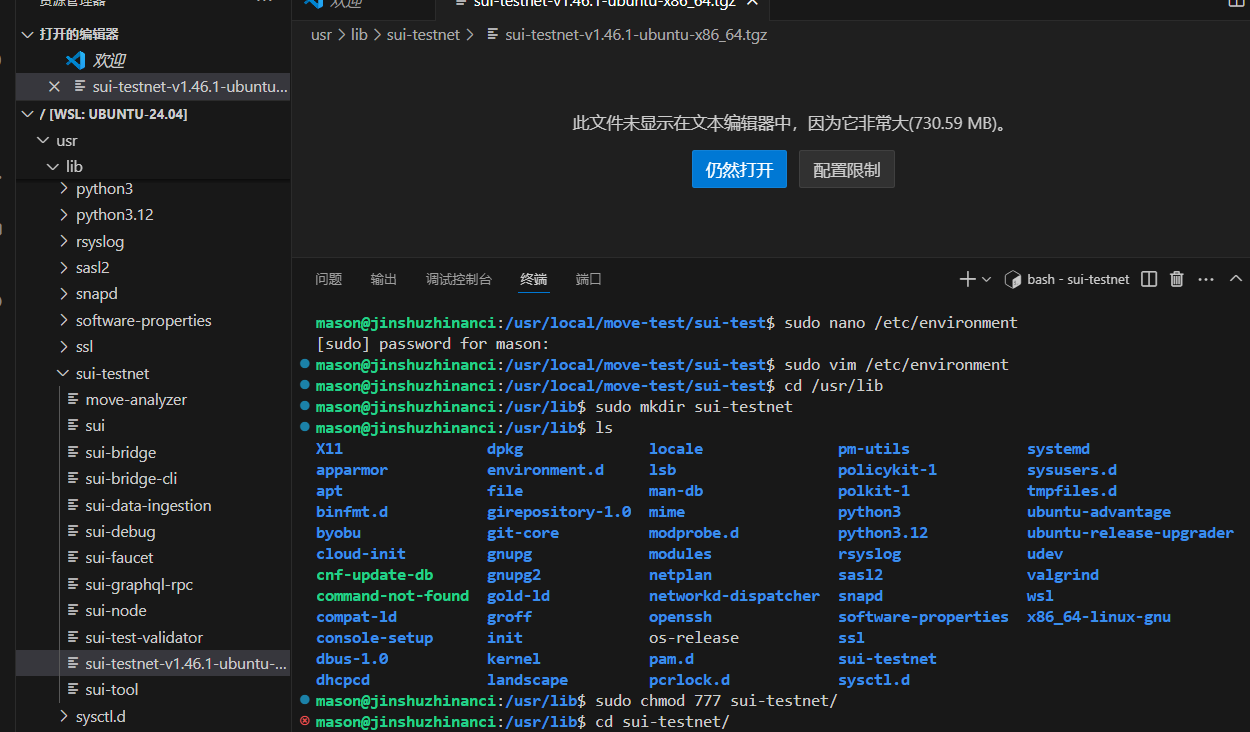Open the sui-bridge-cli file

131,479
